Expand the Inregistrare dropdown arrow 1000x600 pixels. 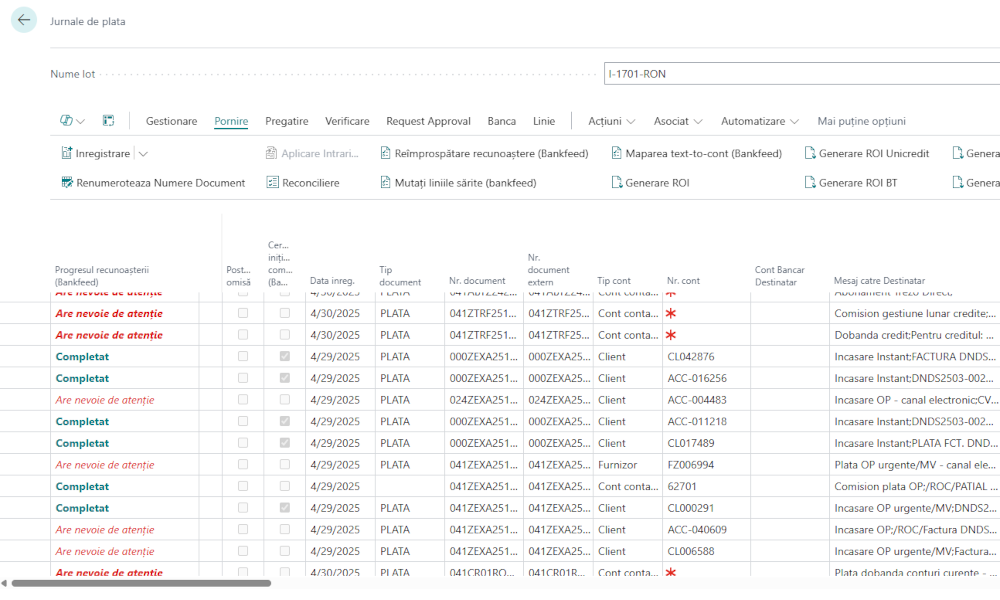143,154
